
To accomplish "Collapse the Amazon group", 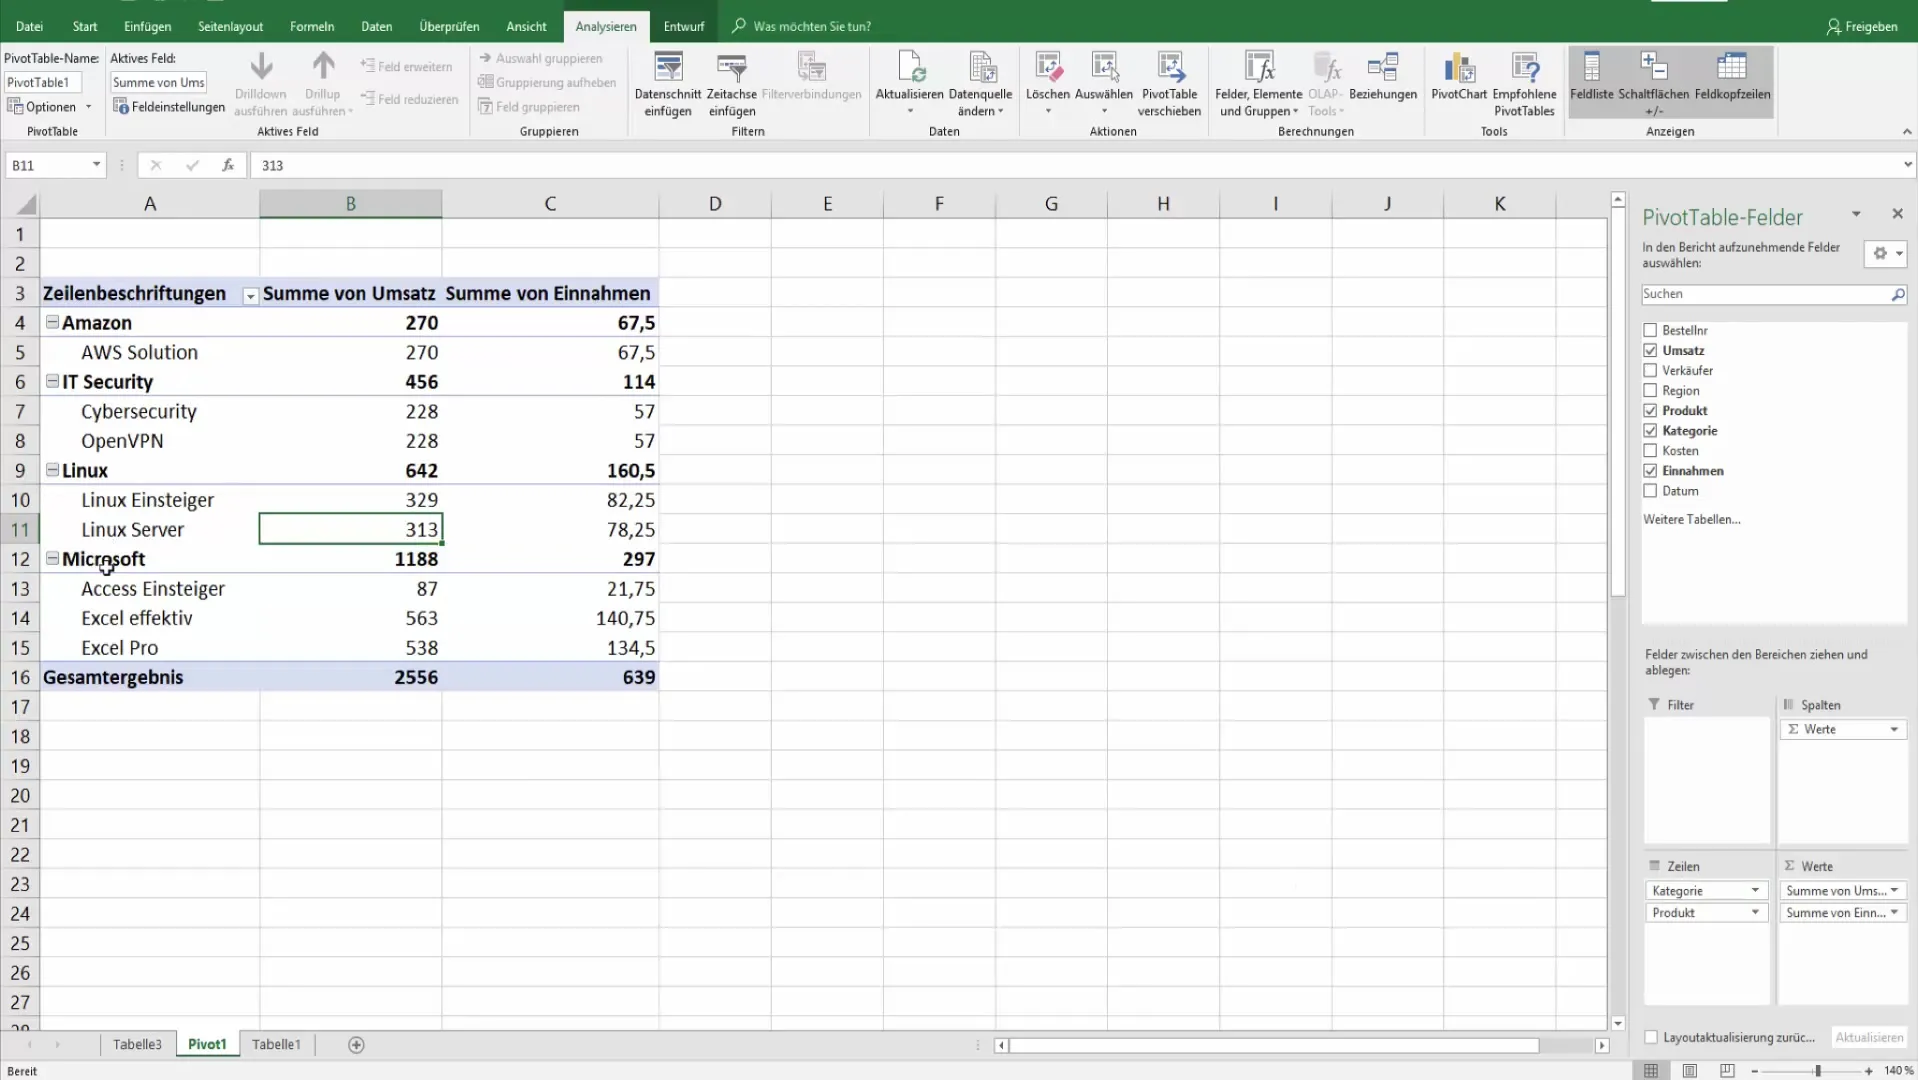I will click(52, 322).
